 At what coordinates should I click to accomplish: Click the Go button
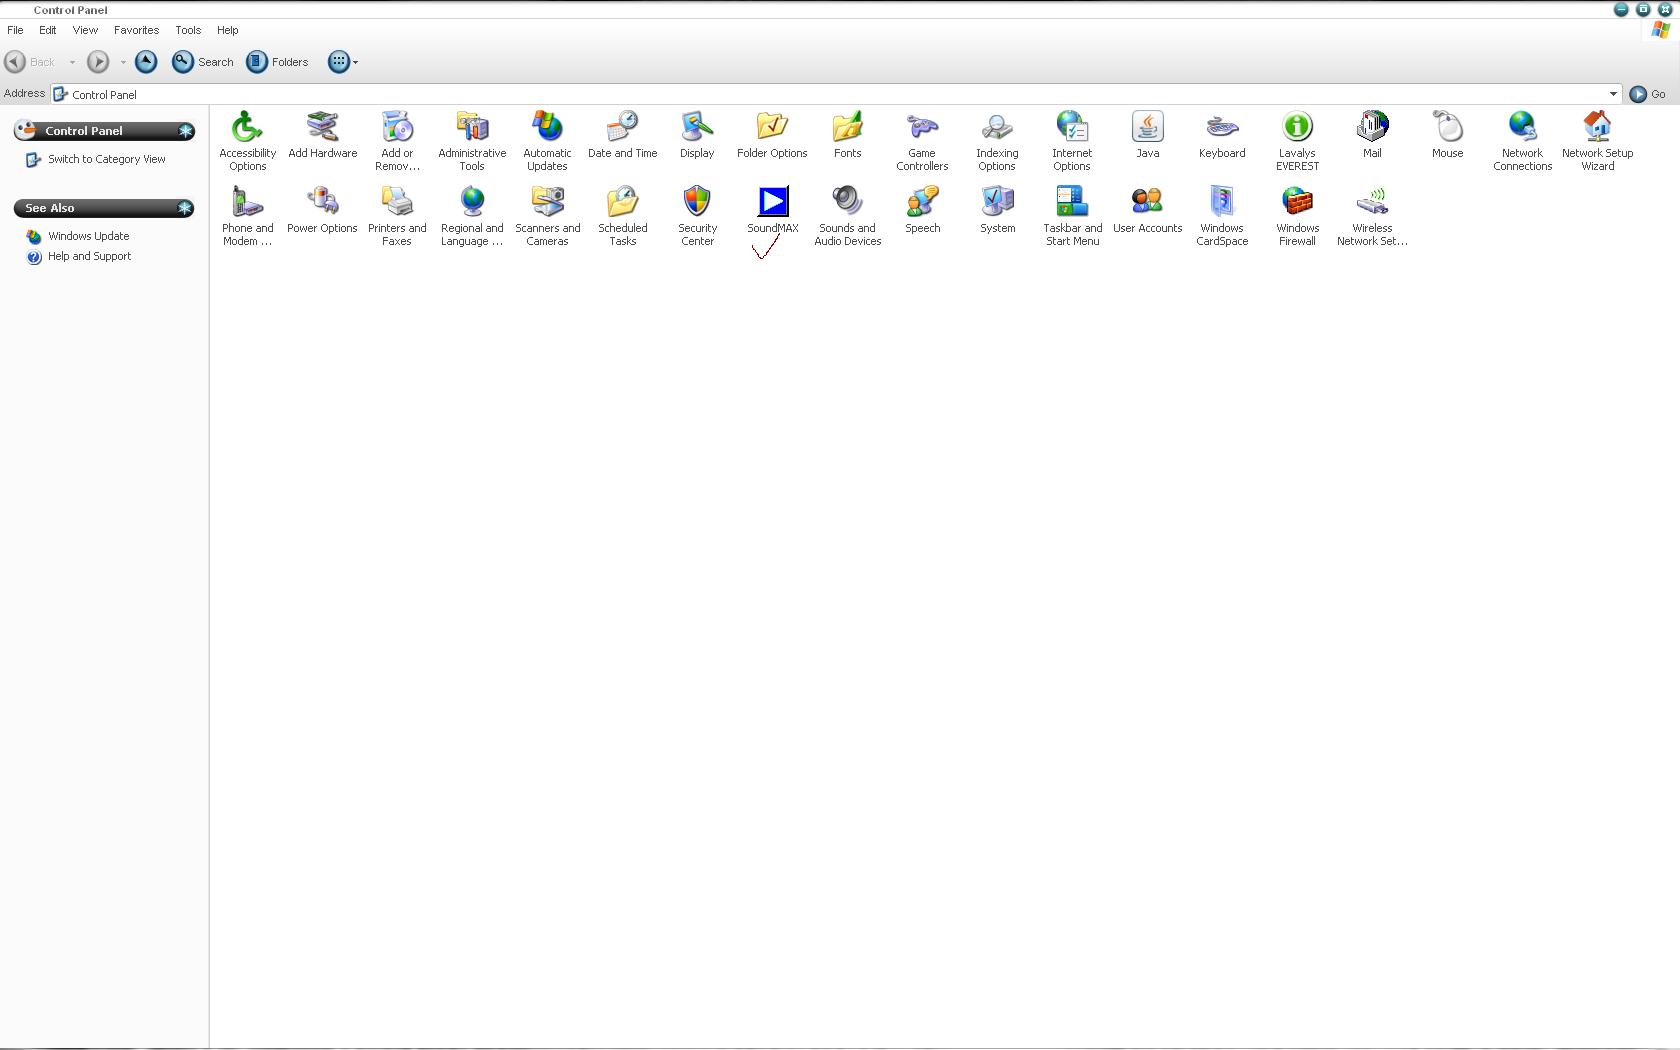point(1648,94)
